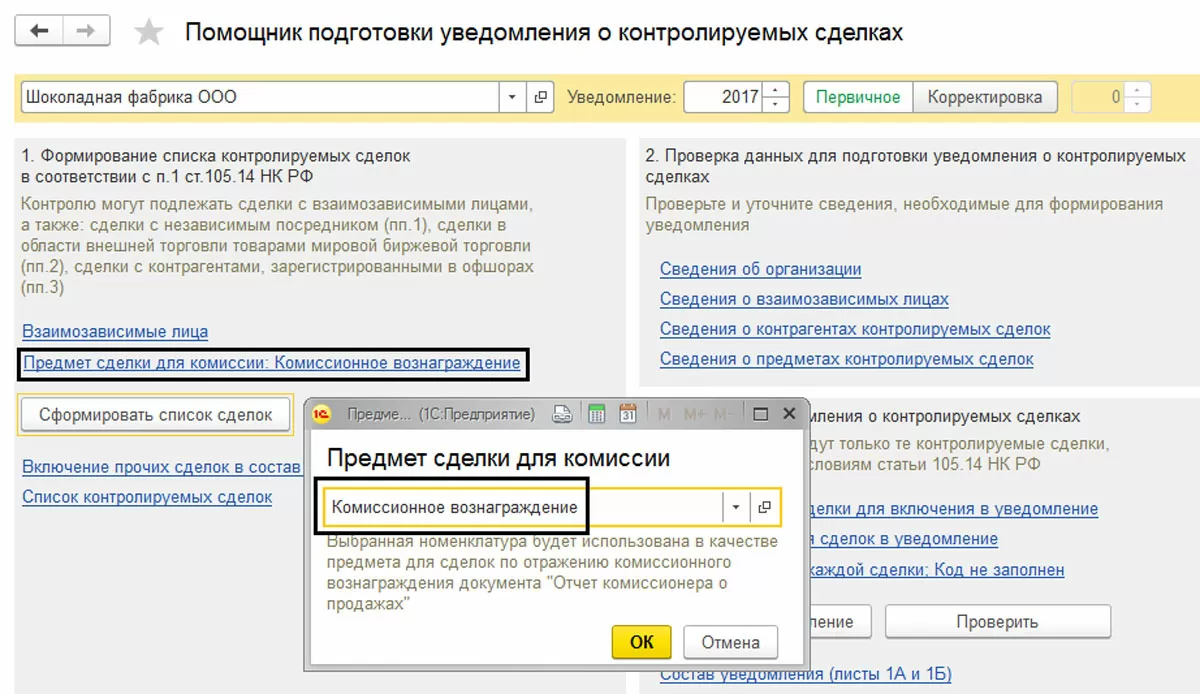This screenshot has height=694, width=1200.
Task: Go back with the left arrow button
Action: pyautogui.click(x=41, y=31)
